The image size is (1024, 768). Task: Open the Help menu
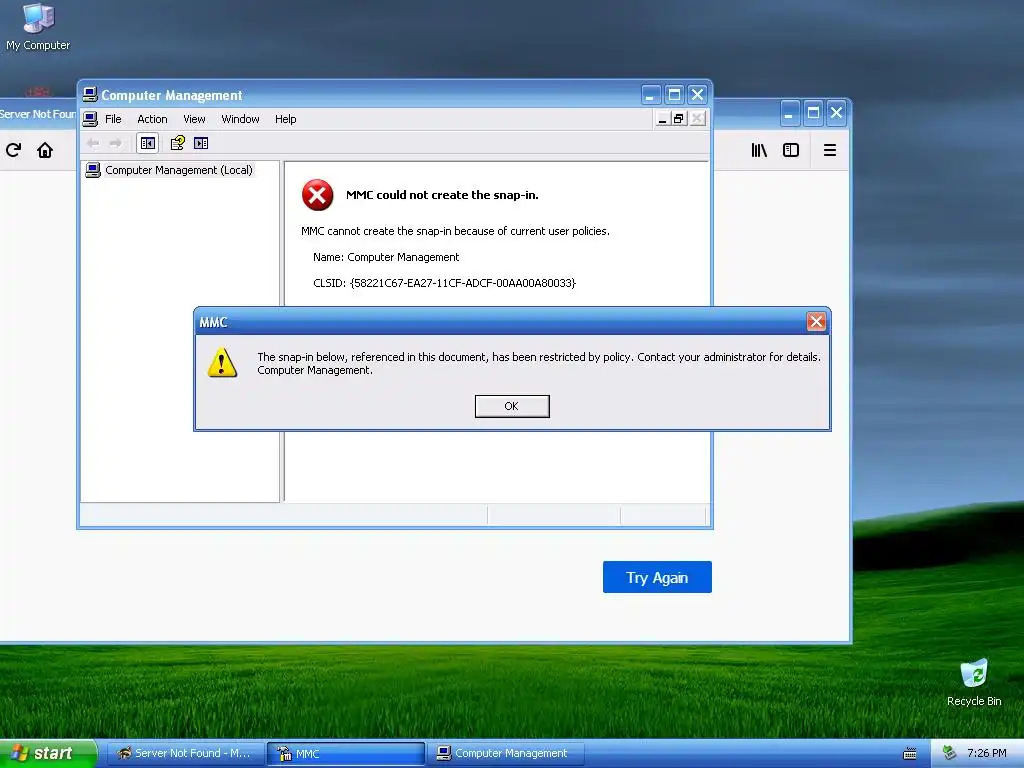click(285, 119)
